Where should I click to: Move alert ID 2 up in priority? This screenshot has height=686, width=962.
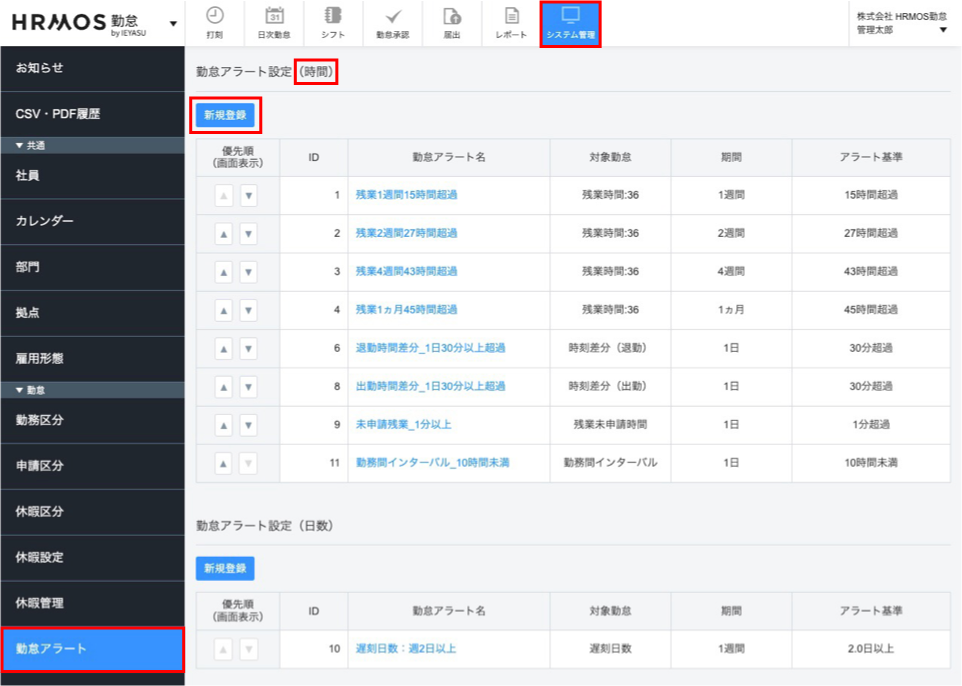(224, 234)
